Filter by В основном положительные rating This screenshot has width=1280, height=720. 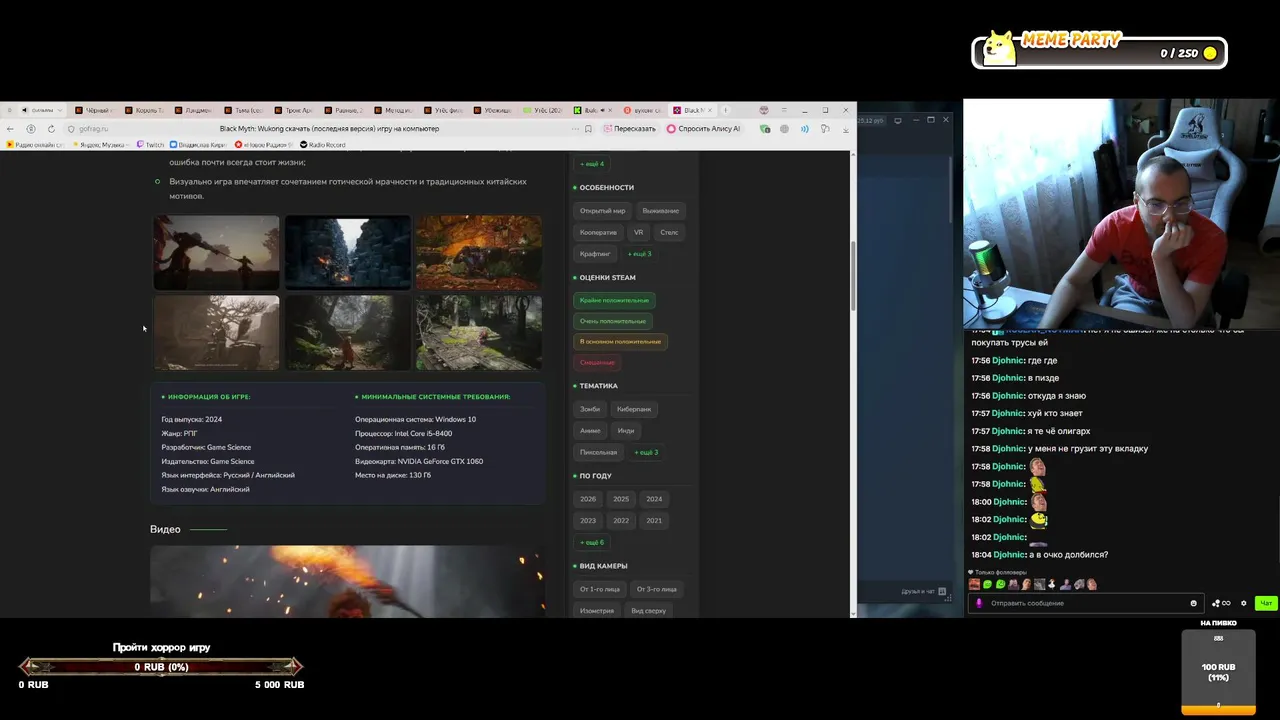(x=620, y=341)
